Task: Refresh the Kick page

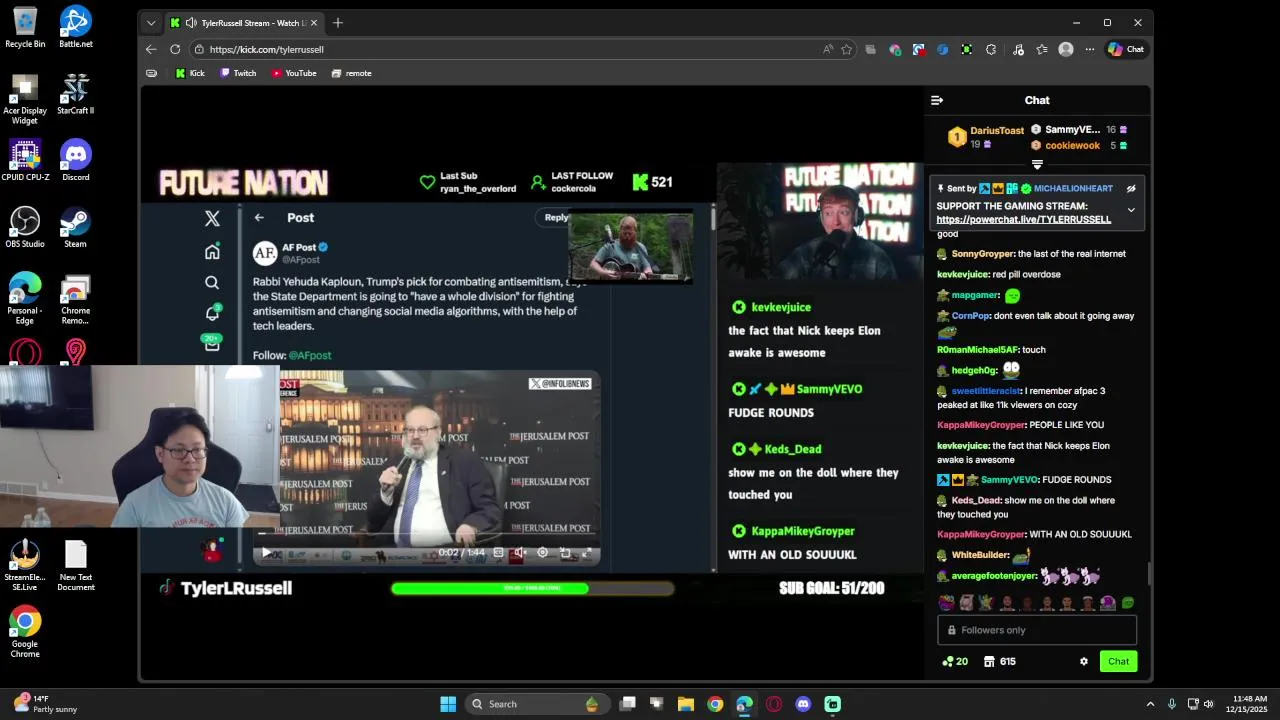Action: pos(175,49)
